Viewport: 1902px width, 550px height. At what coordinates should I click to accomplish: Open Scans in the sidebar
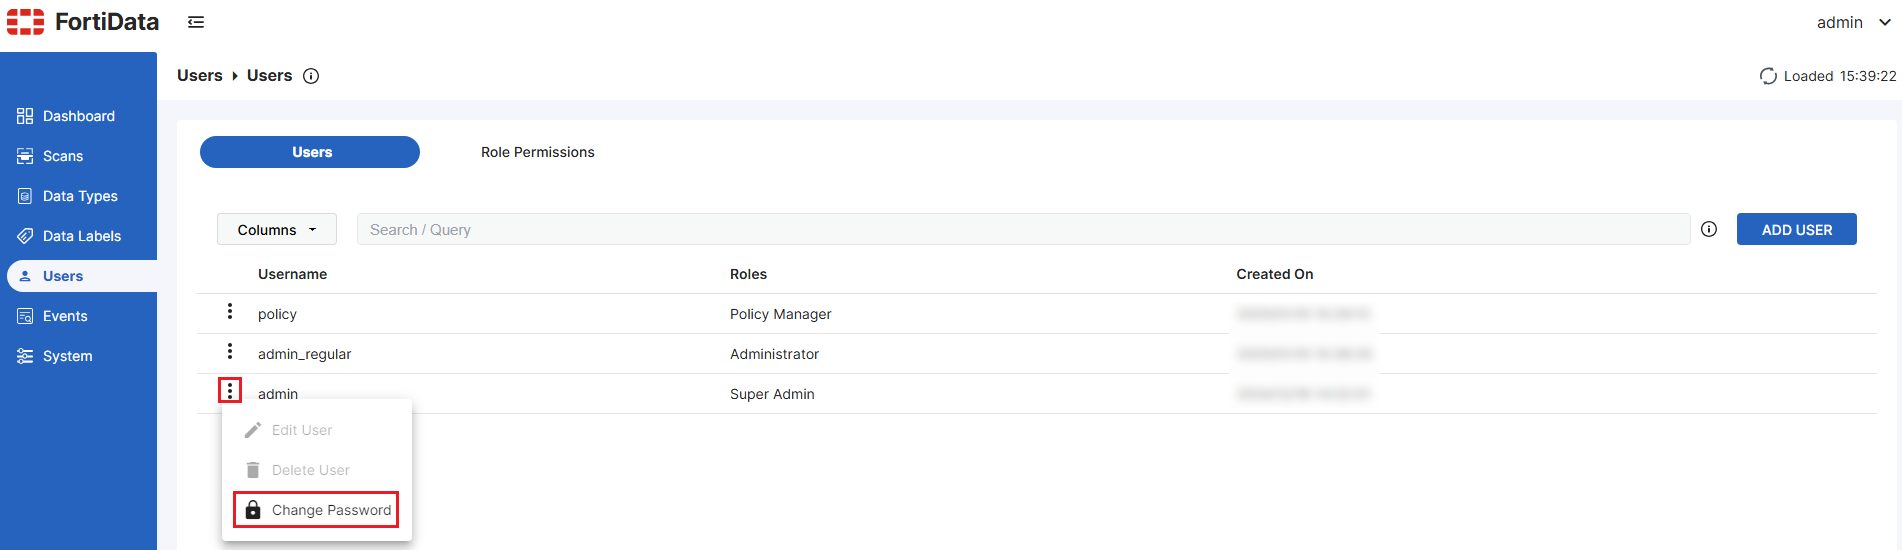click(x=63, y=156)
